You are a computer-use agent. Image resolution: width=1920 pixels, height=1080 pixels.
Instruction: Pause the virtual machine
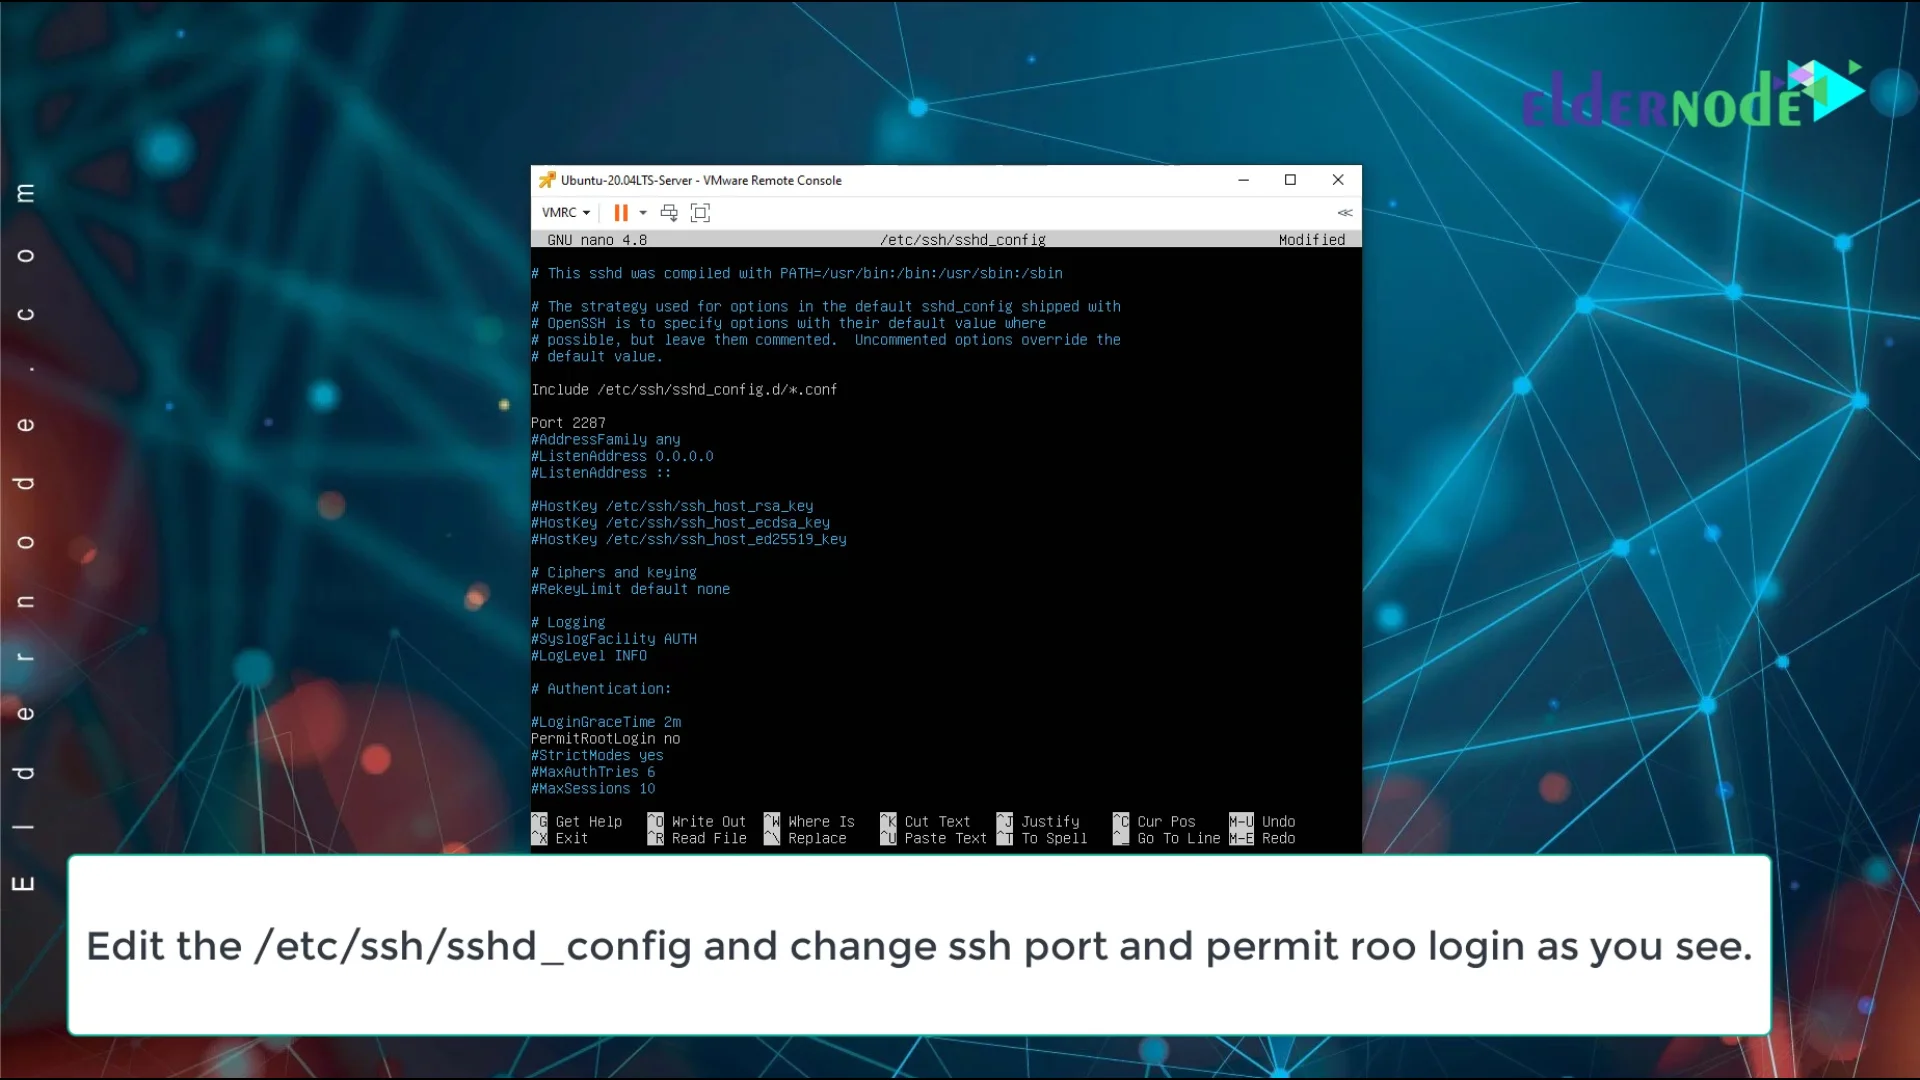[x=621, y=212]
